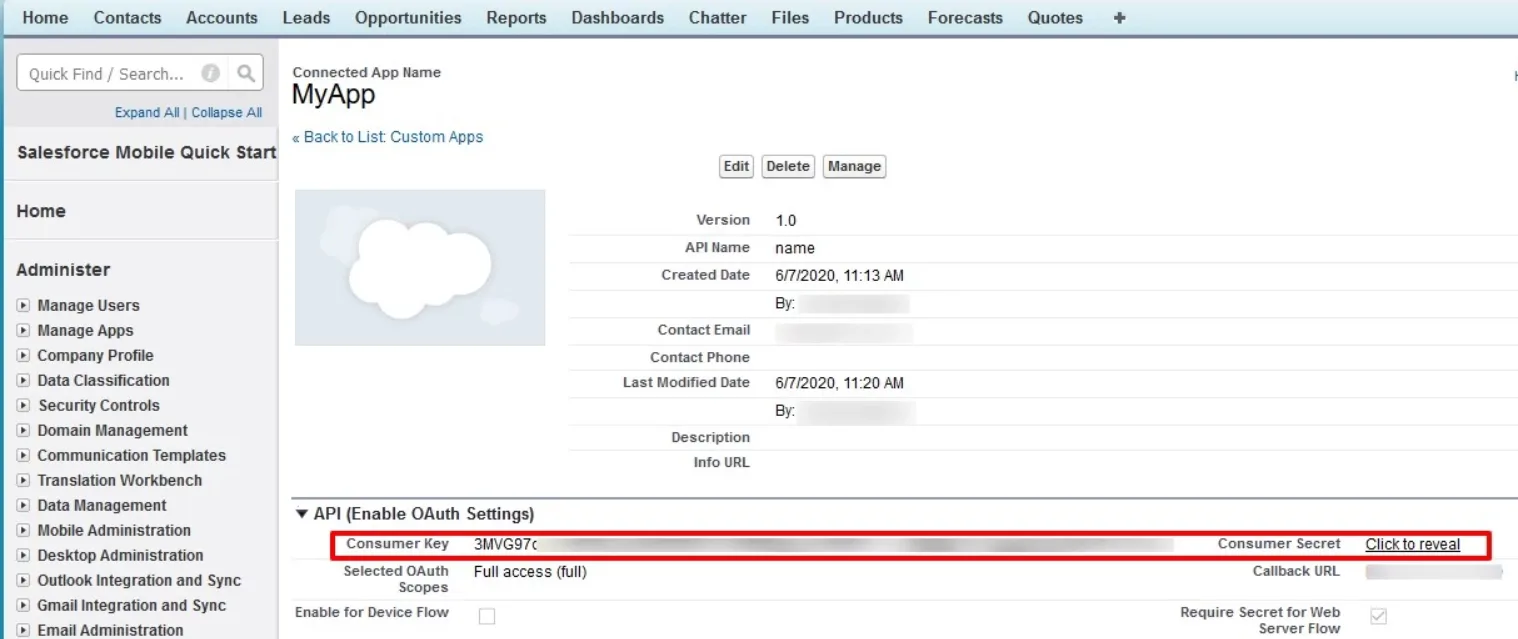Open the Reports tab
The width and height of the screenshot is (1518, 639).
coord(516,17)
